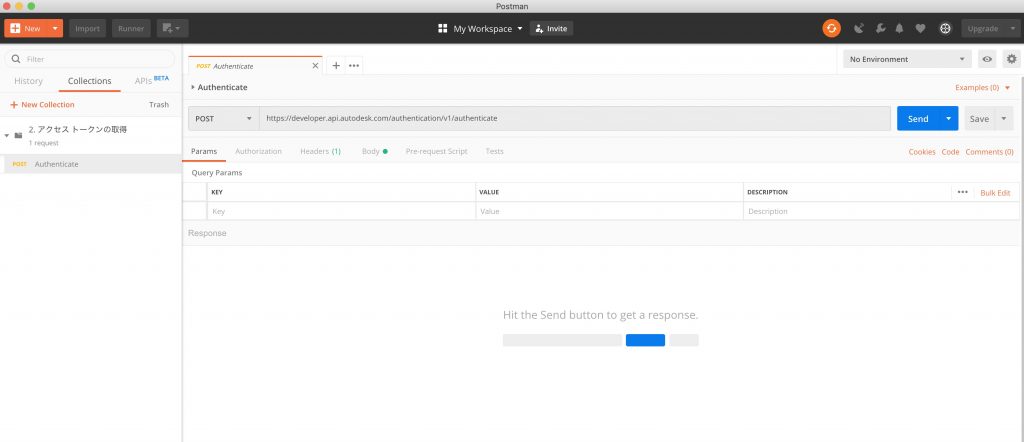Viewport: 1024px width, 442px height.
Task: Open the notifications bell icon
Action: 899,28
